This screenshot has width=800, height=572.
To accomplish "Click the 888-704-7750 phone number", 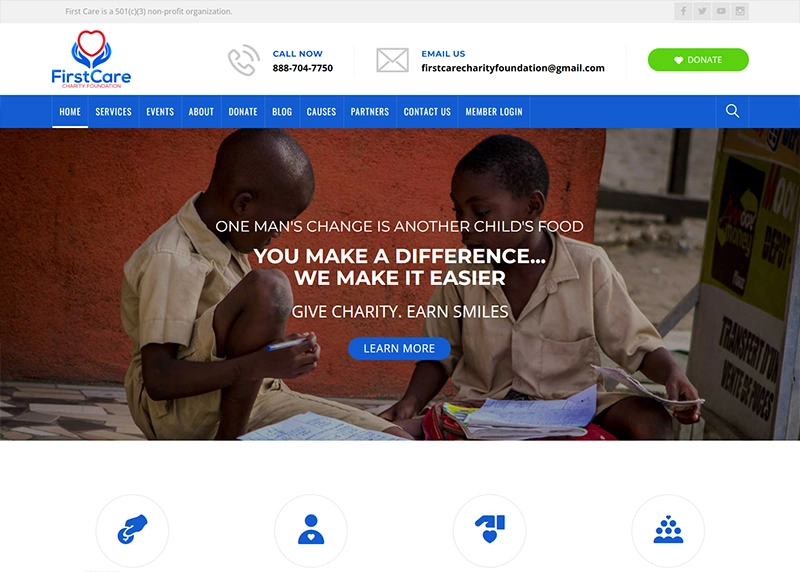I will coord(303,68).
